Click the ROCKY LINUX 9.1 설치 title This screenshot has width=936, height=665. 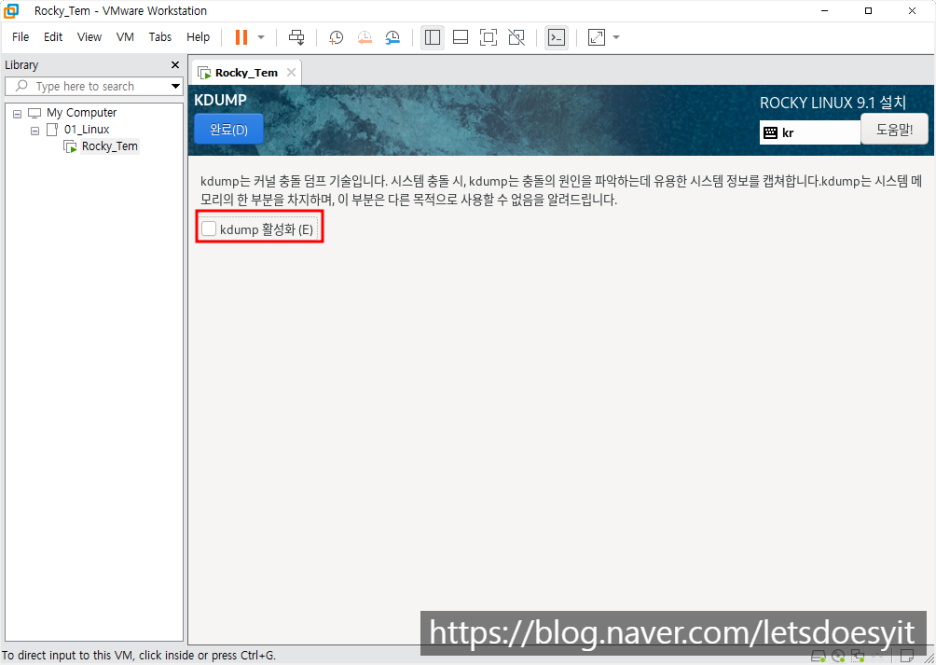833,103
